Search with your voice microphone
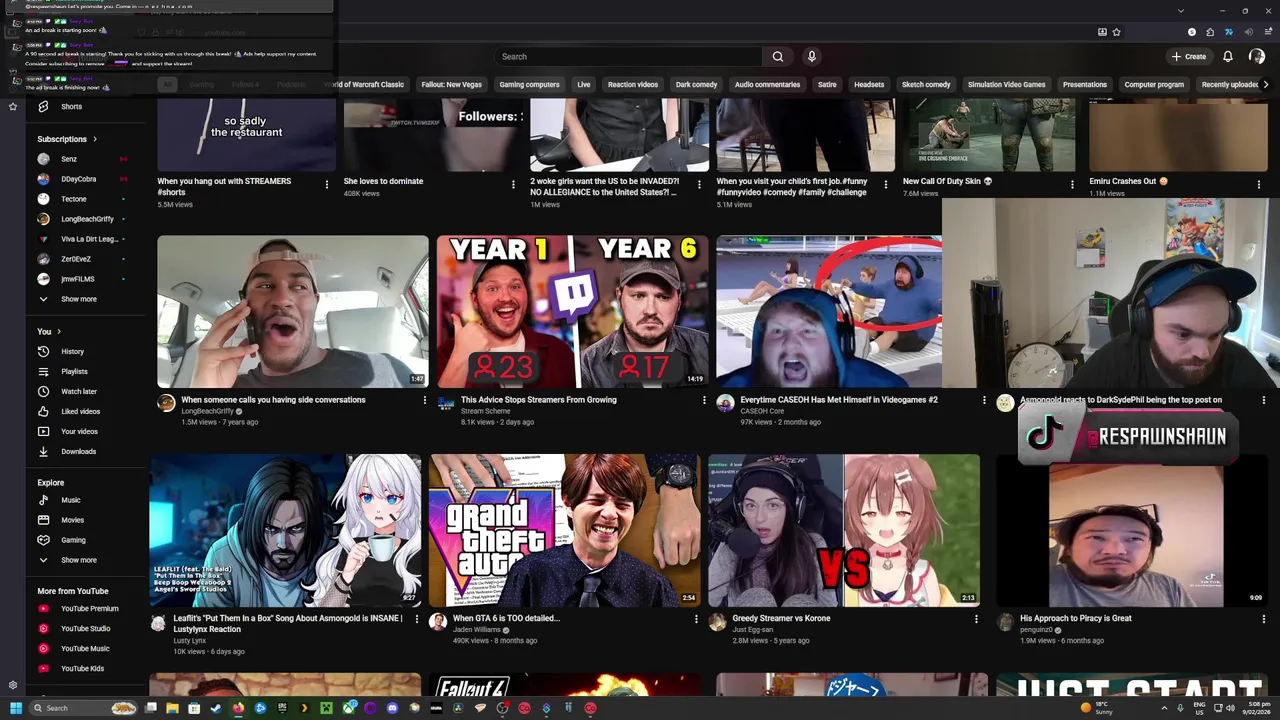Image resolution: width=1280 pixels, height=720 pixels. click(x=812, y=57)
